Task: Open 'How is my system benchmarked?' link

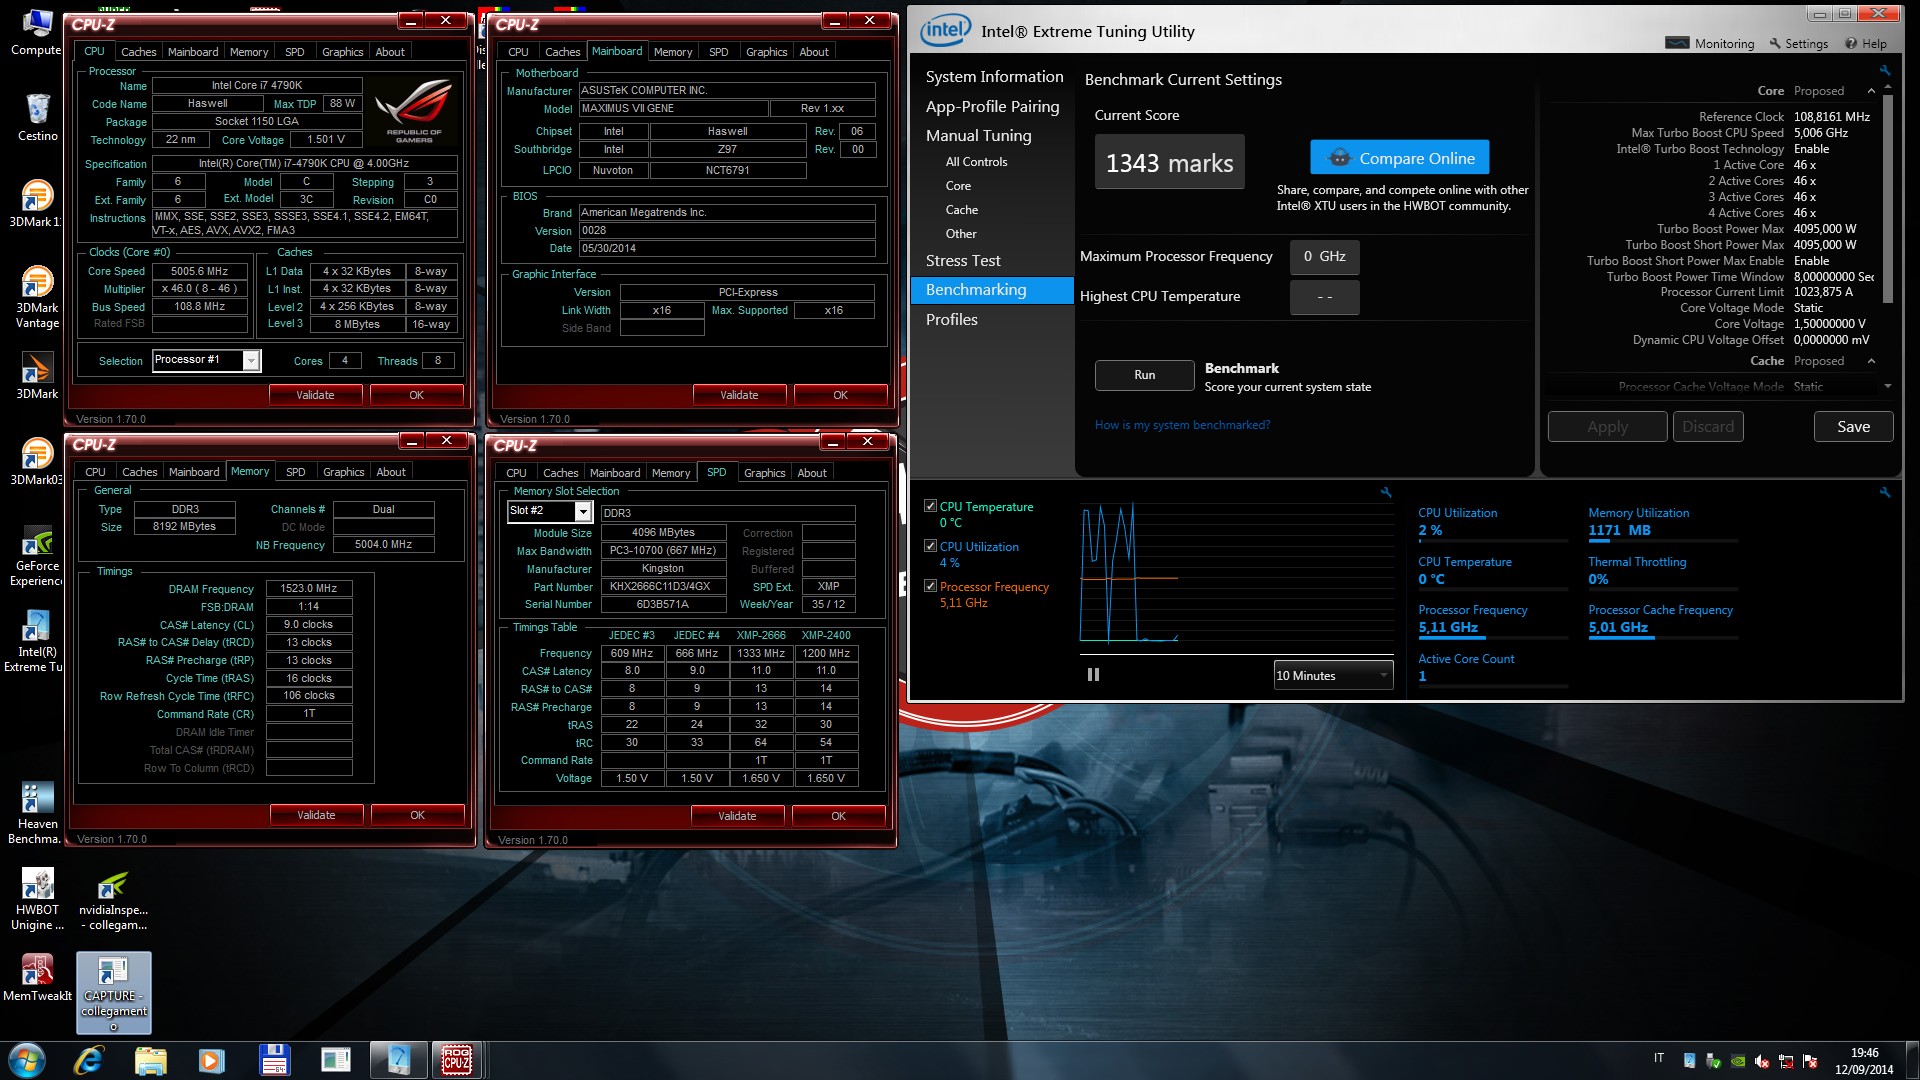Action: 1182,425
